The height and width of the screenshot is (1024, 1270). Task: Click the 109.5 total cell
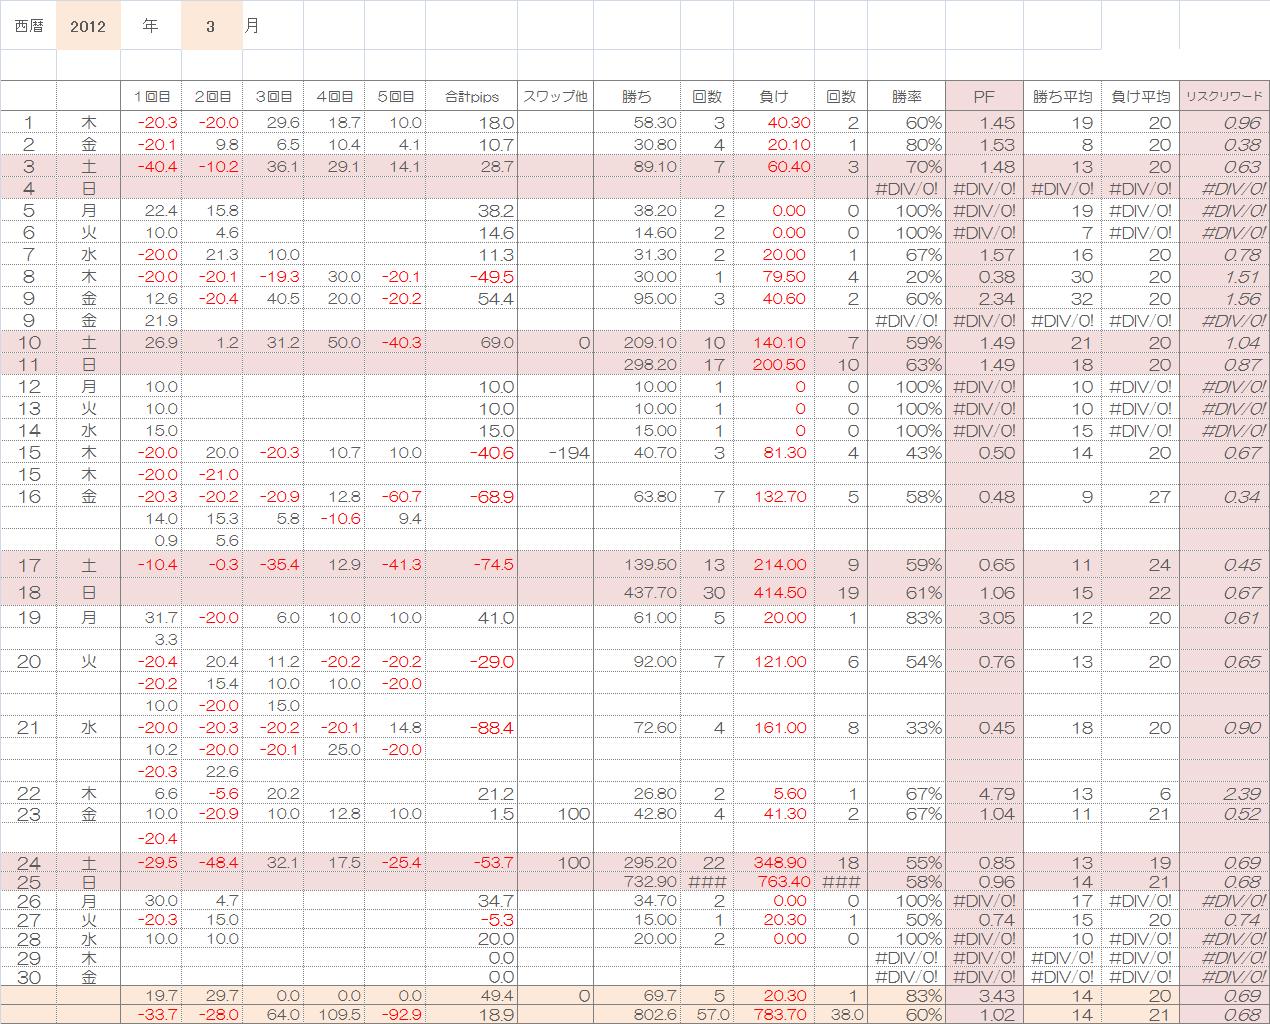tap(334, 1014)
